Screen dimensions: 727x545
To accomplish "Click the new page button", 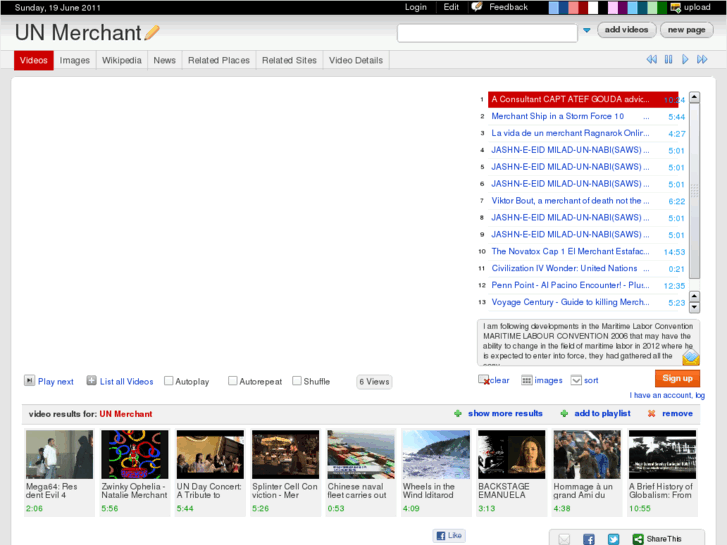I will click(687, 30).
